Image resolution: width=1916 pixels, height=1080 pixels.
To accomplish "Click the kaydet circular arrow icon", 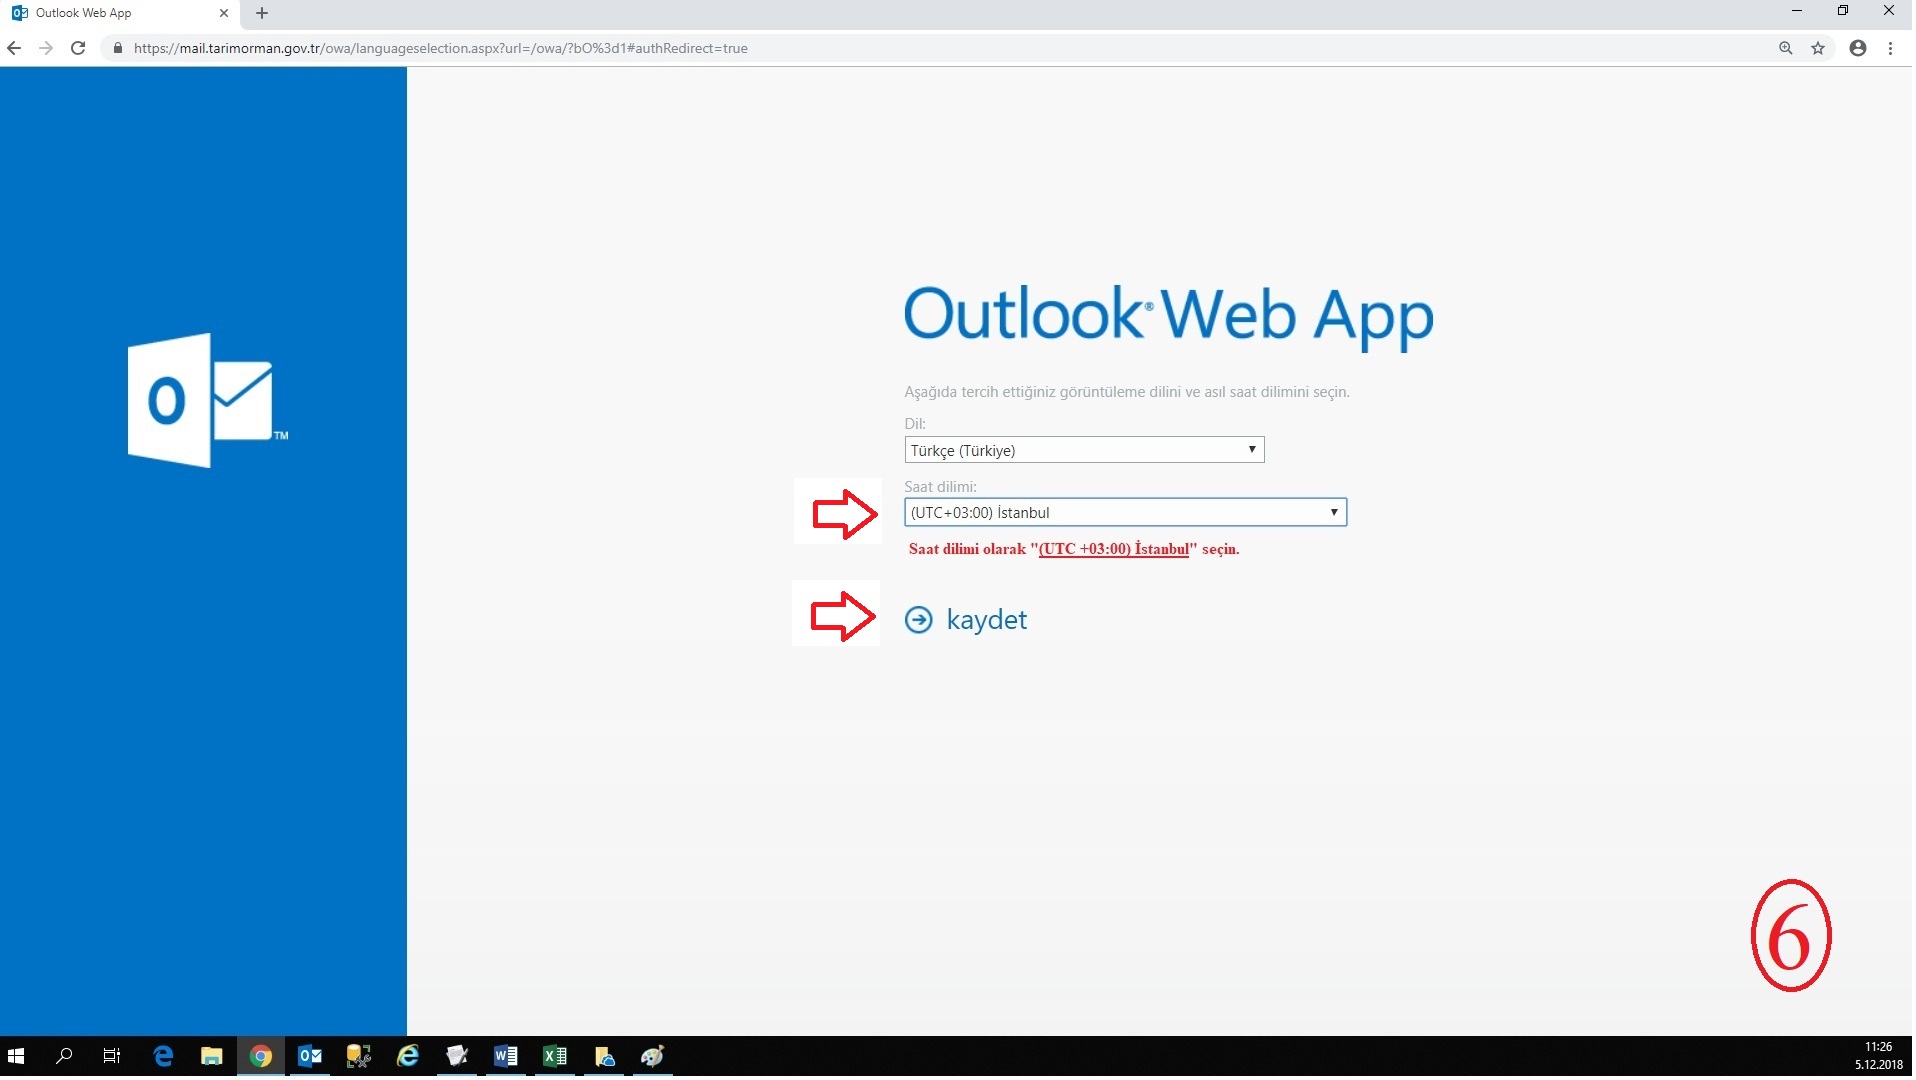I will (x=918, y=620).
